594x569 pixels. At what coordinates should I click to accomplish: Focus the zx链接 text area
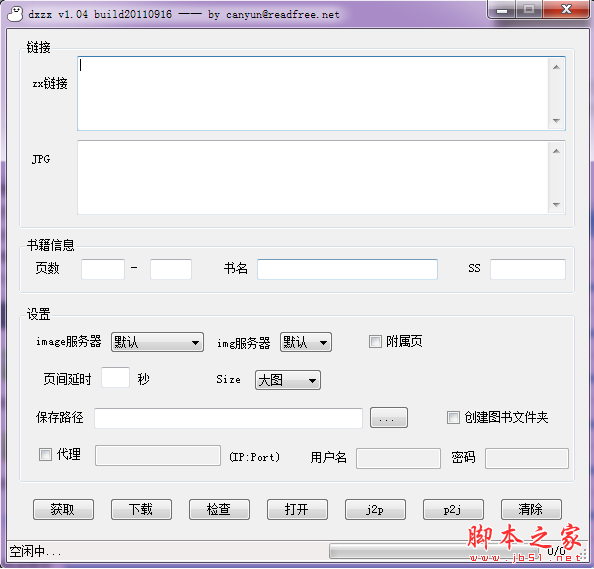313,94
